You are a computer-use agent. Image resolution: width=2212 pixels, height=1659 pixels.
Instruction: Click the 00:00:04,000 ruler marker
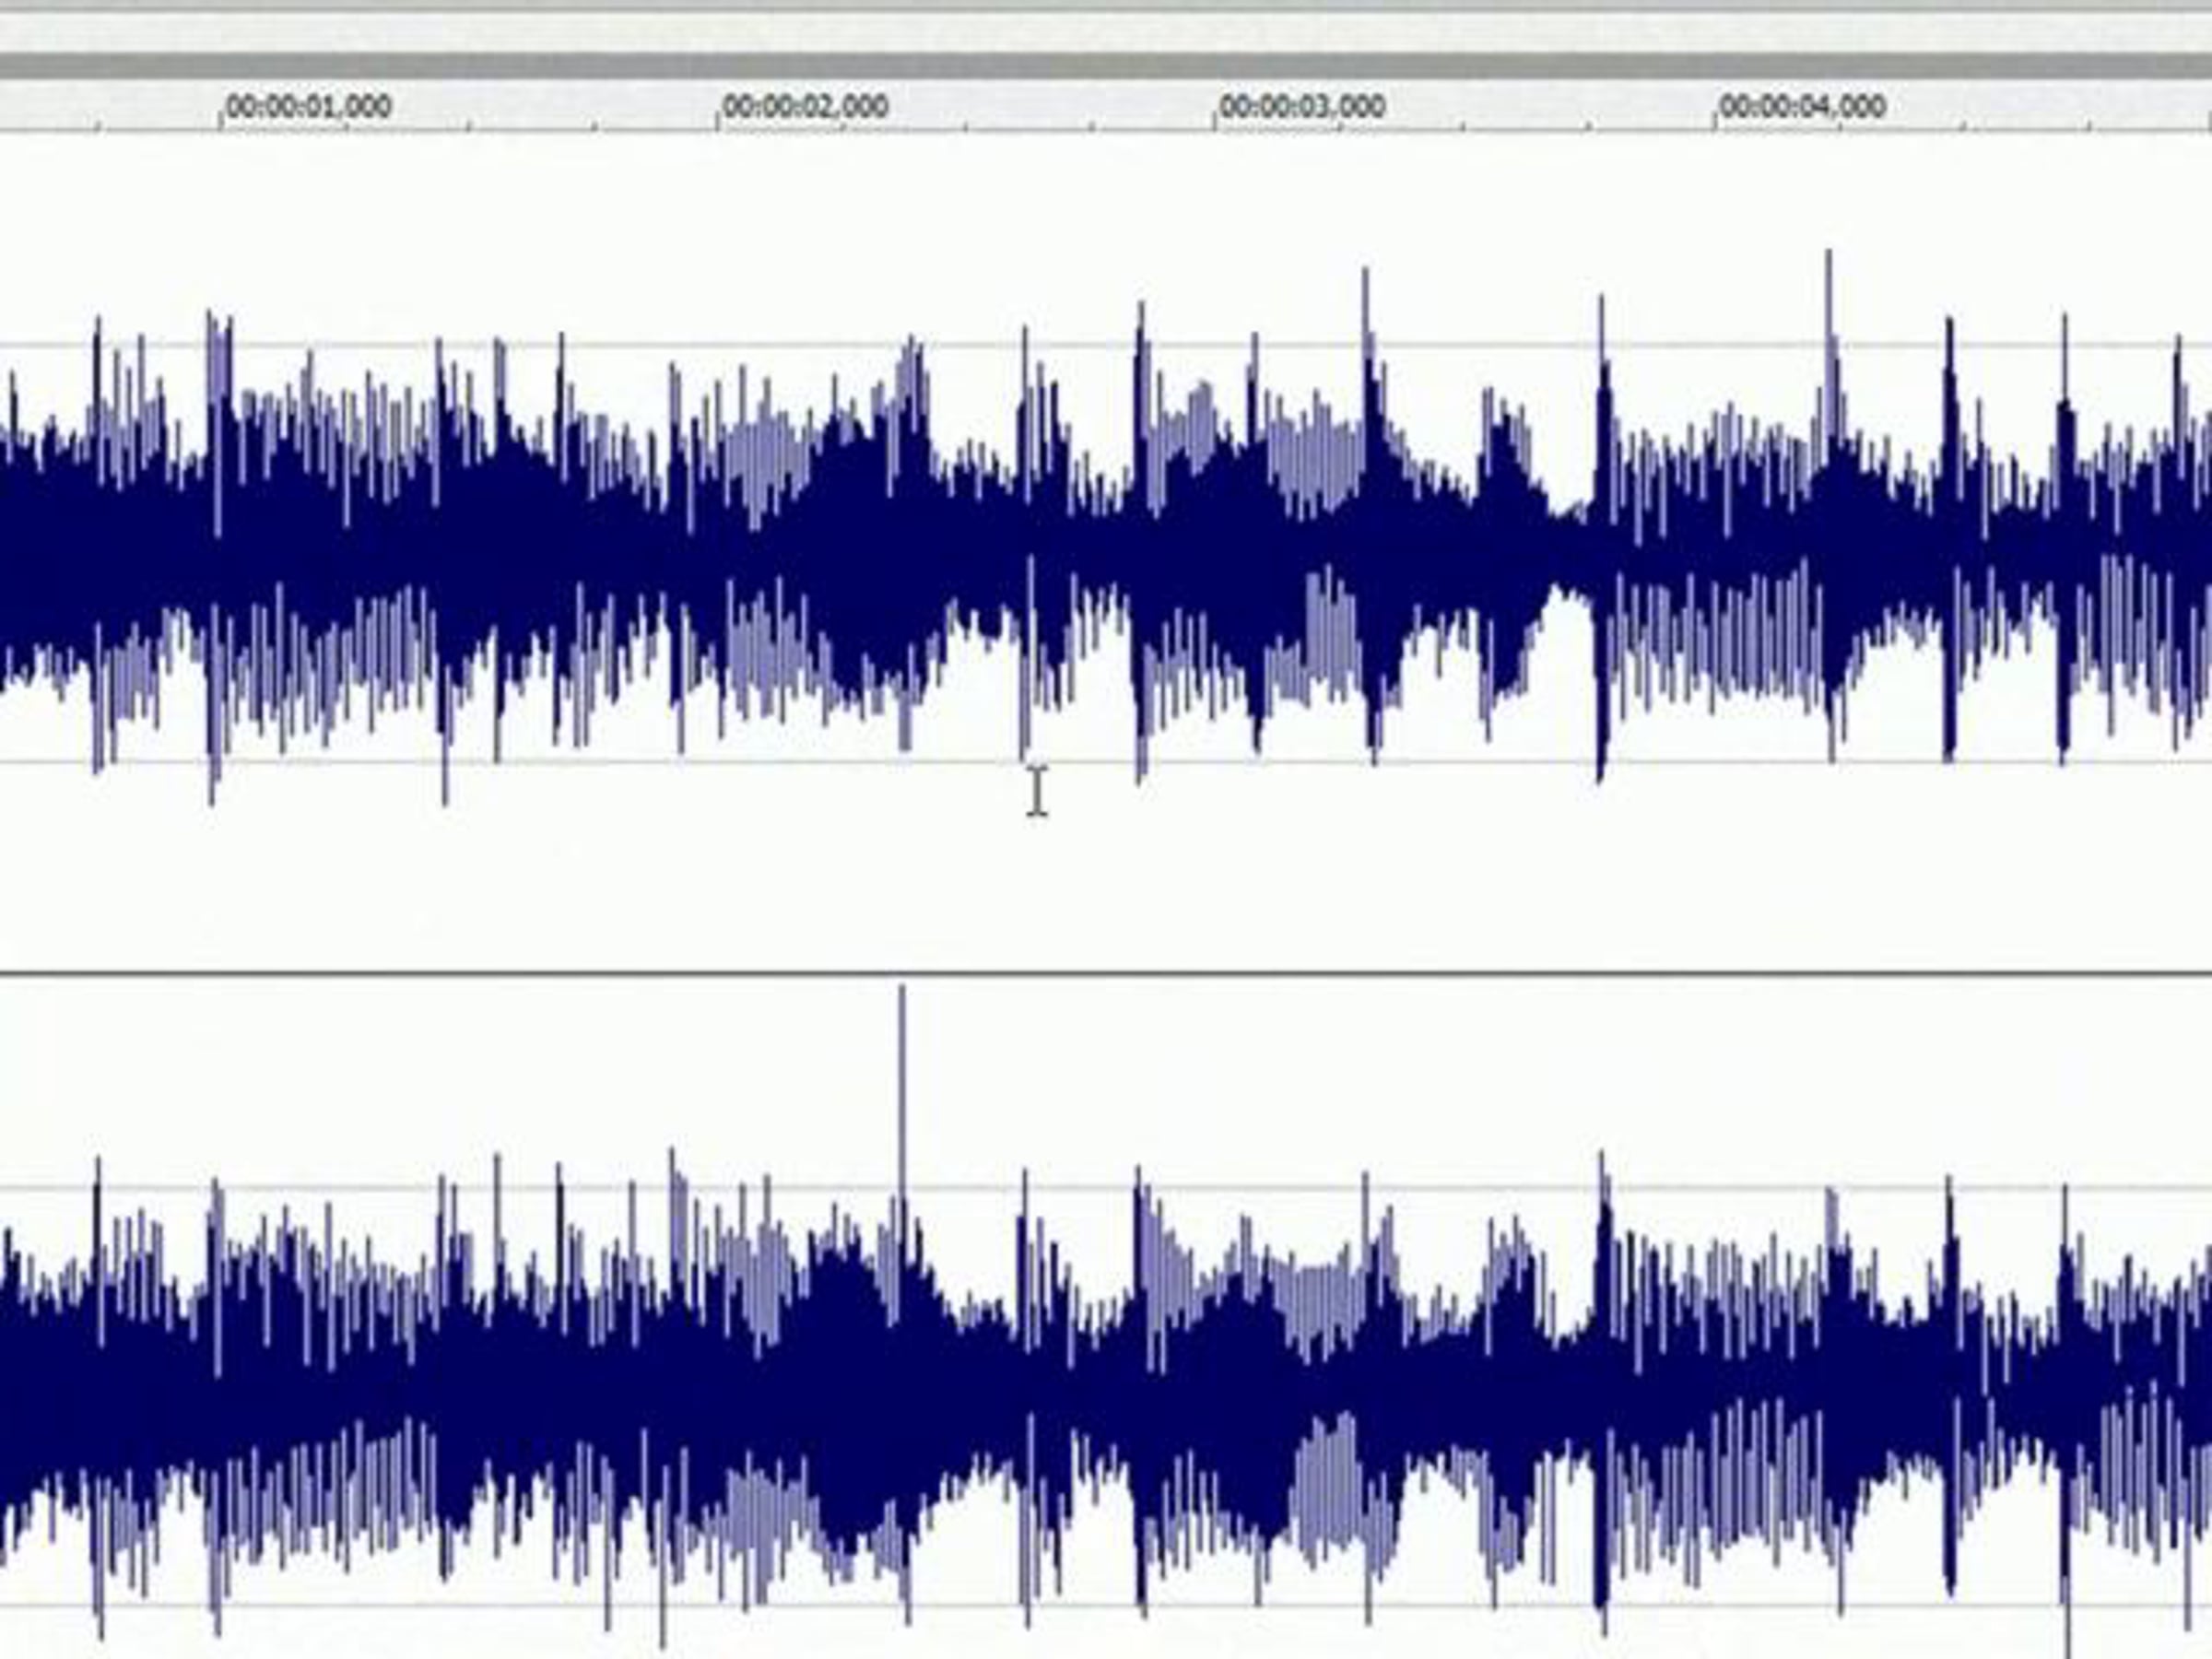click(x=1802, y=106)
